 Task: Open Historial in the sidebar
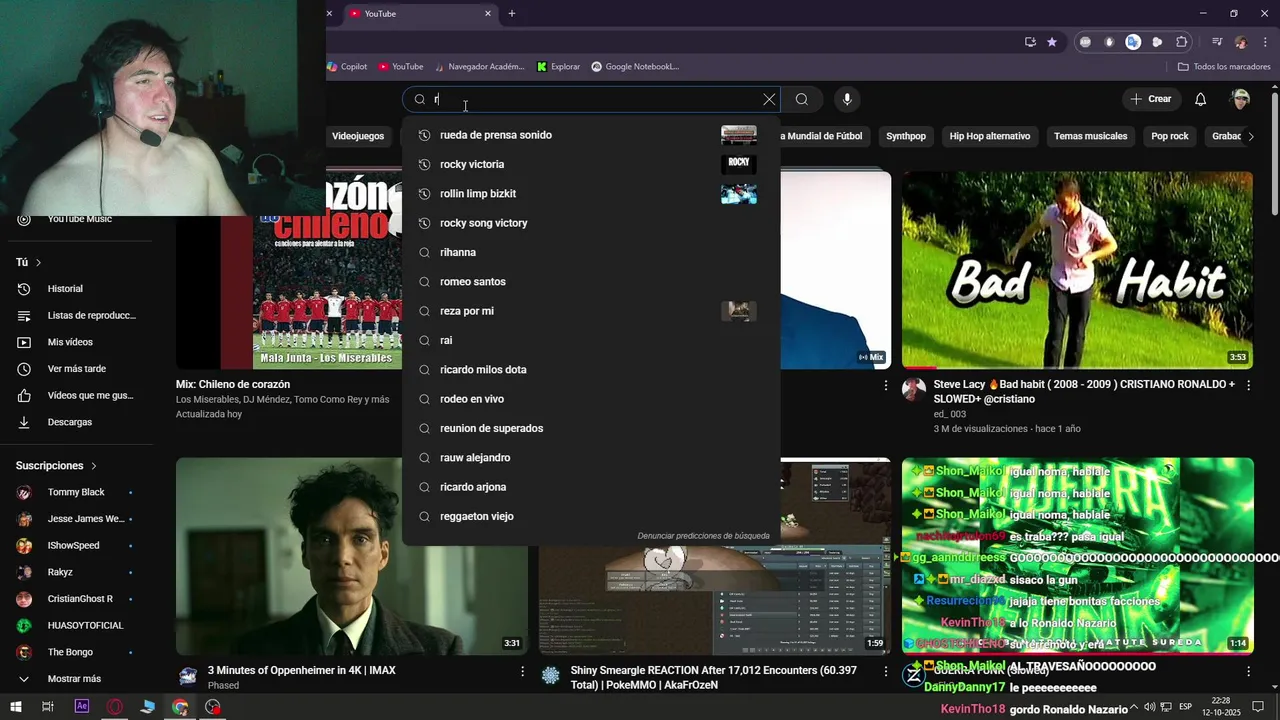77,289
